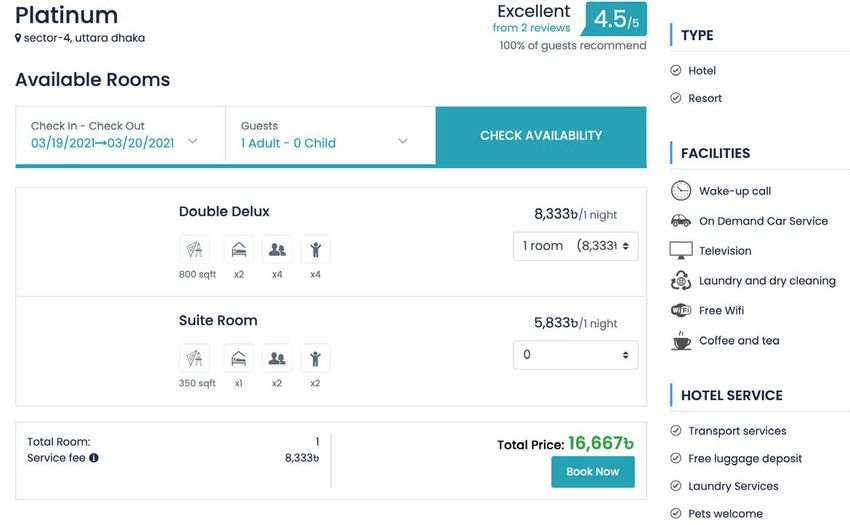Open the Suite Room quantity dropdown

576,355
